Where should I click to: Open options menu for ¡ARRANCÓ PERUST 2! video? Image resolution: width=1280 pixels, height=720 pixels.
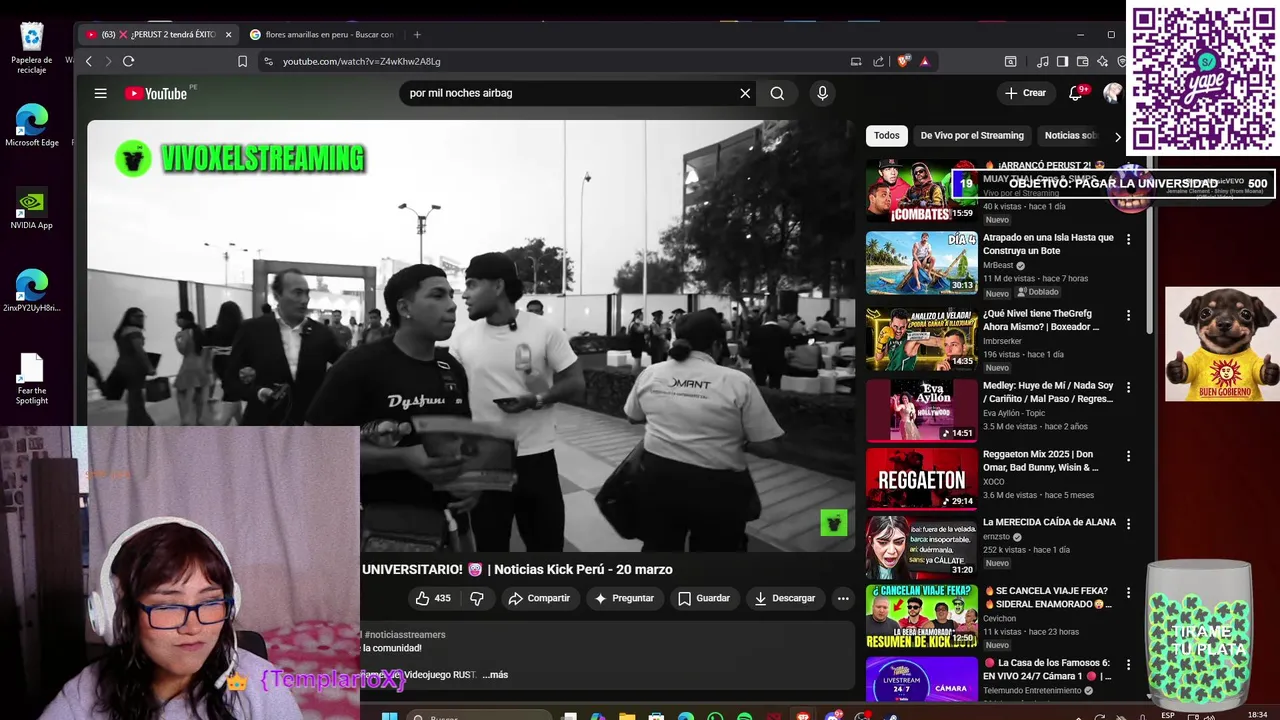pos(1128,167)
